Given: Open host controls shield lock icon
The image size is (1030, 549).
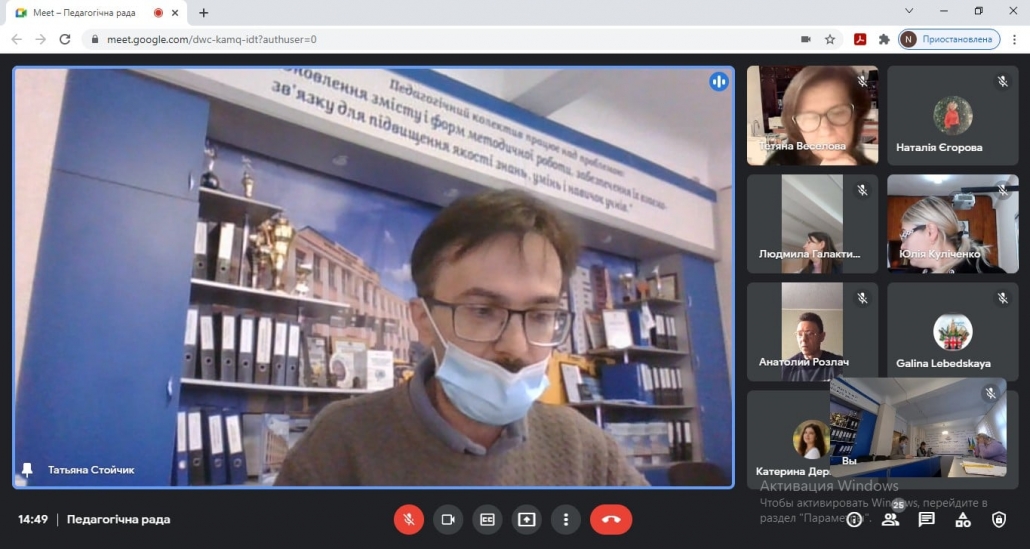Looking at the screenshot, I should [998, 520].
